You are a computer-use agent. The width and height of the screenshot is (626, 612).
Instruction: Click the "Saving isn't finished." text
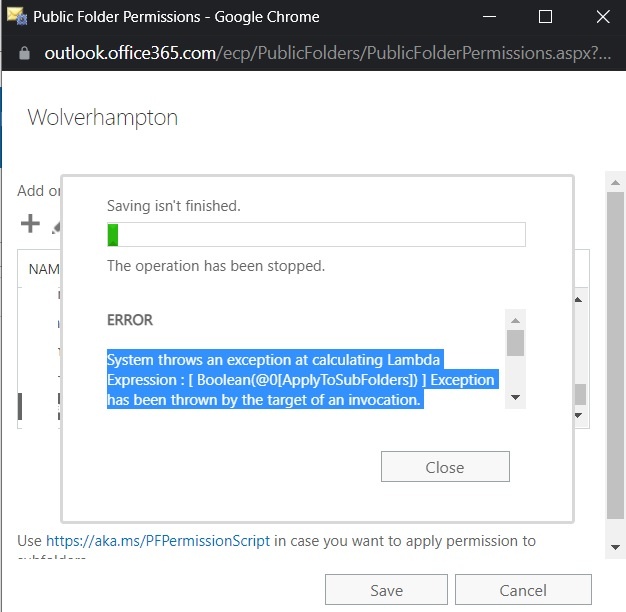point(174,206)
